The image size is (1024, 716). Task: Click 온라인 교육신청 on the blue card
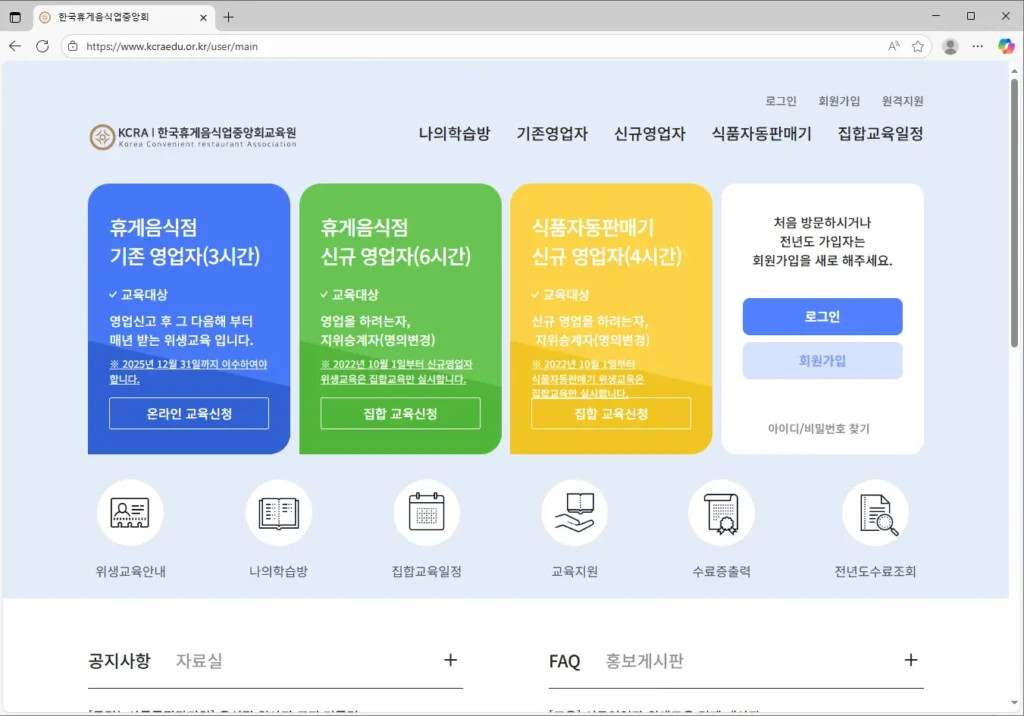click(188, 412)
